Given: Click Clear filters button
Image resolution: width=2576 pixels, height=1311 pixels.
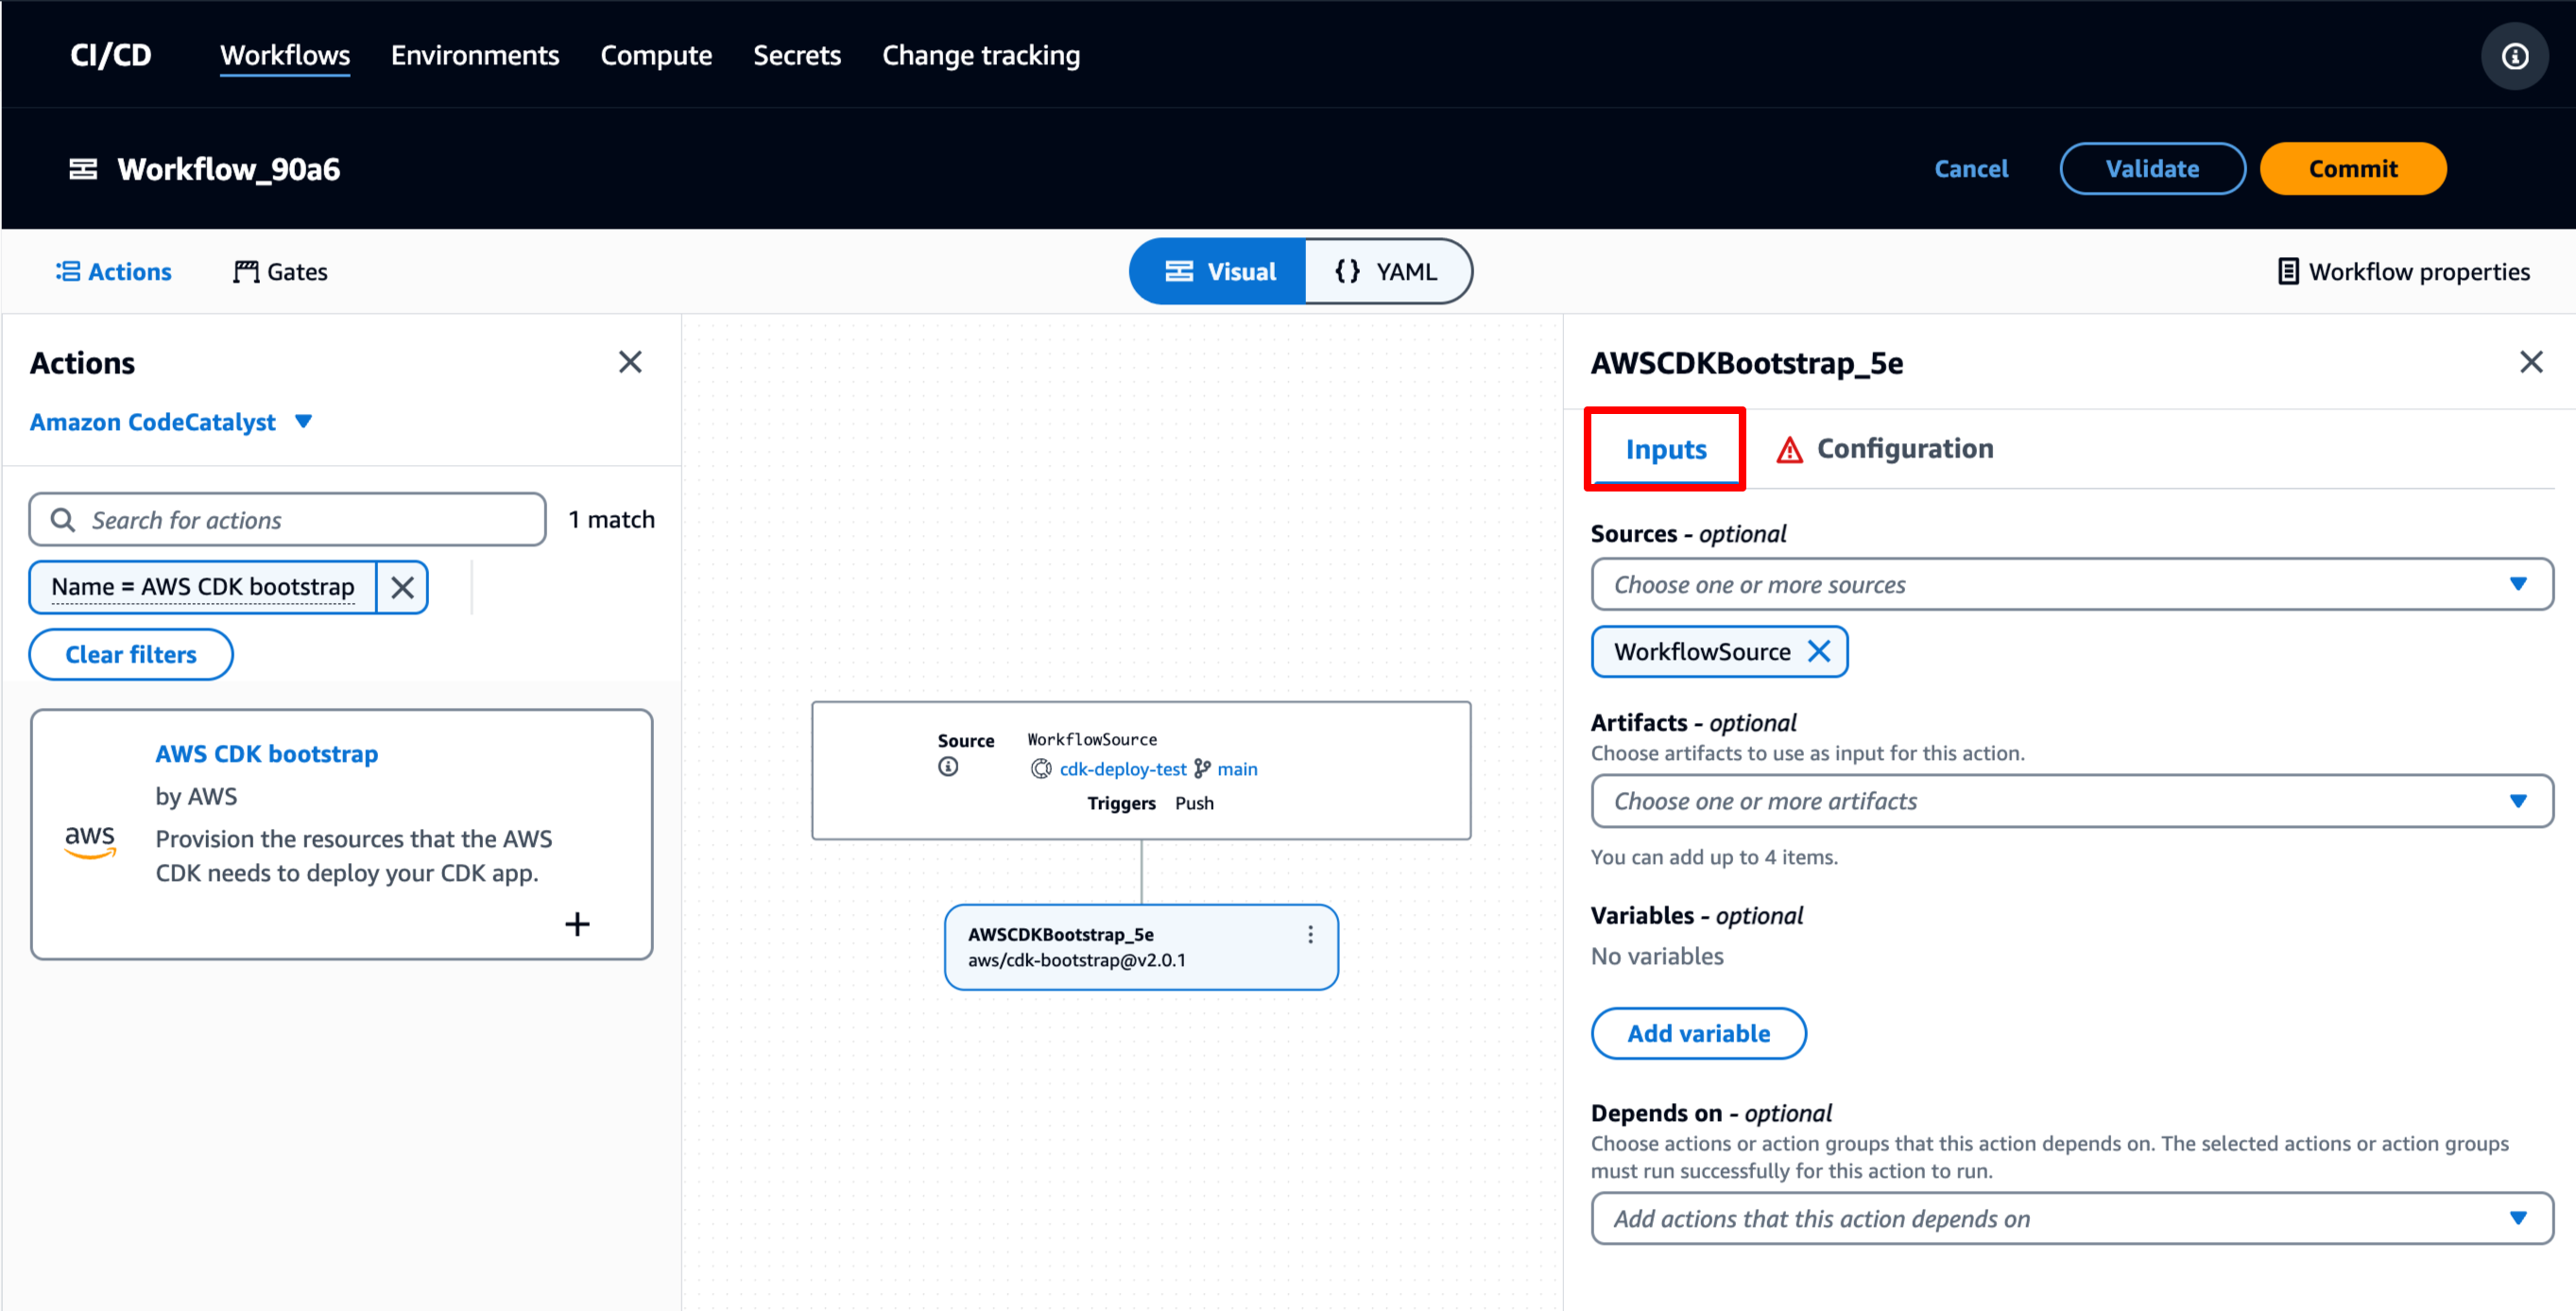Looking at the screenshot, I should [131, 655].
